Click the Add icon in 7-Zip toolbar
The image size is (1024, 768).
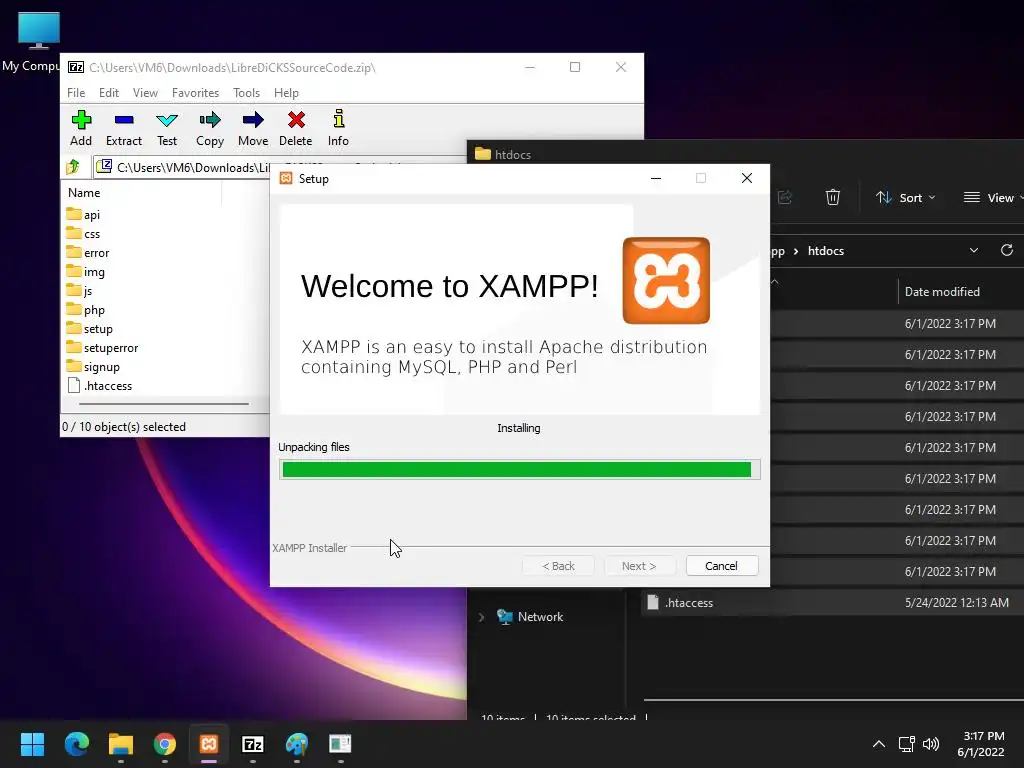81,120
